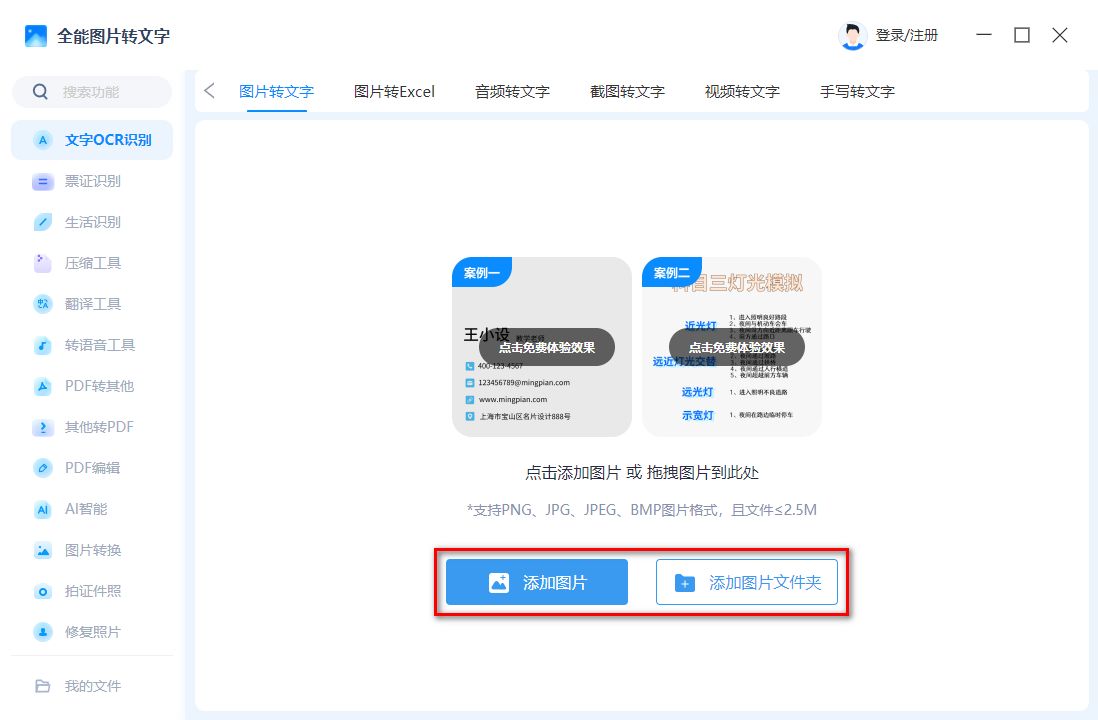This screenshot has height=720, width=1098.
Task: Click the AI智能 sidebar icon
Action: click(x=43, y=509)
